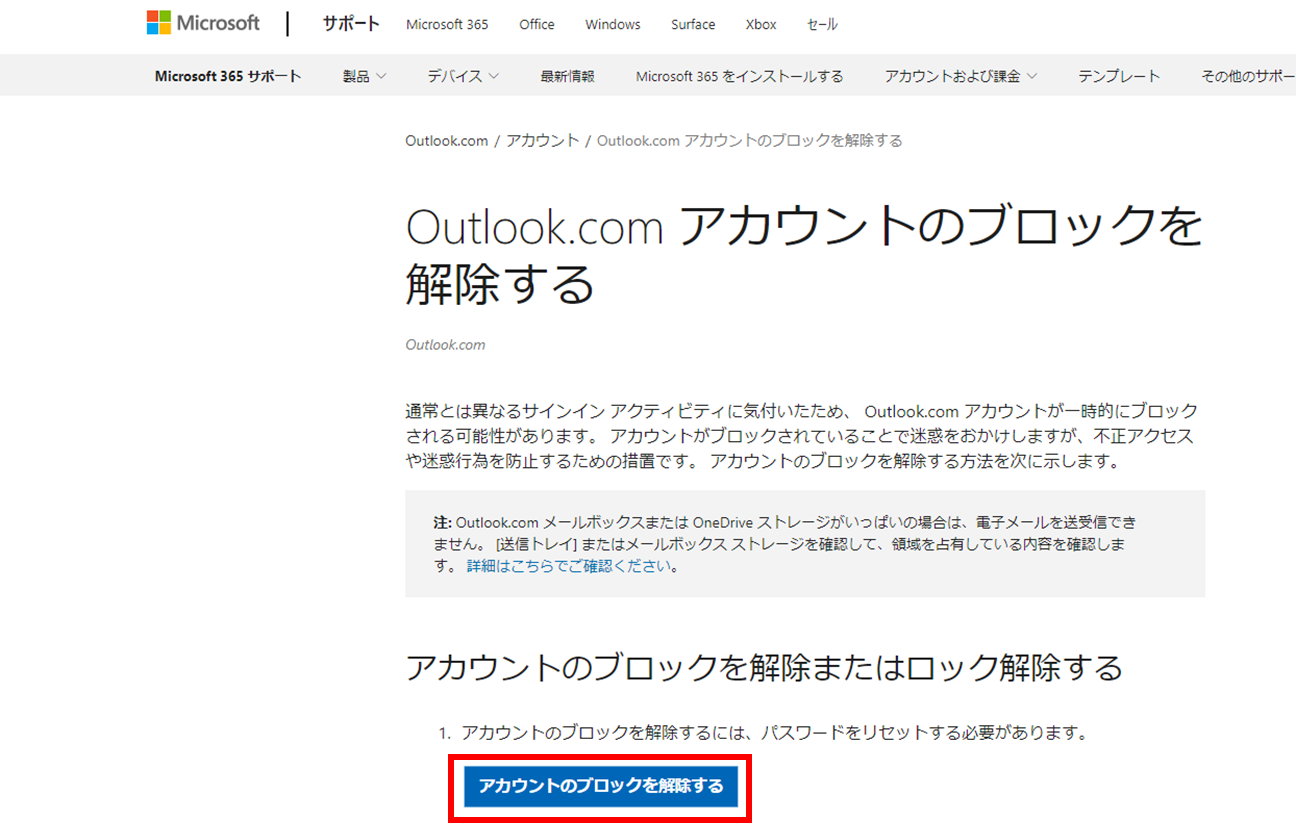Expand アカウントおよび課金 dropdown

click(961, 76)
